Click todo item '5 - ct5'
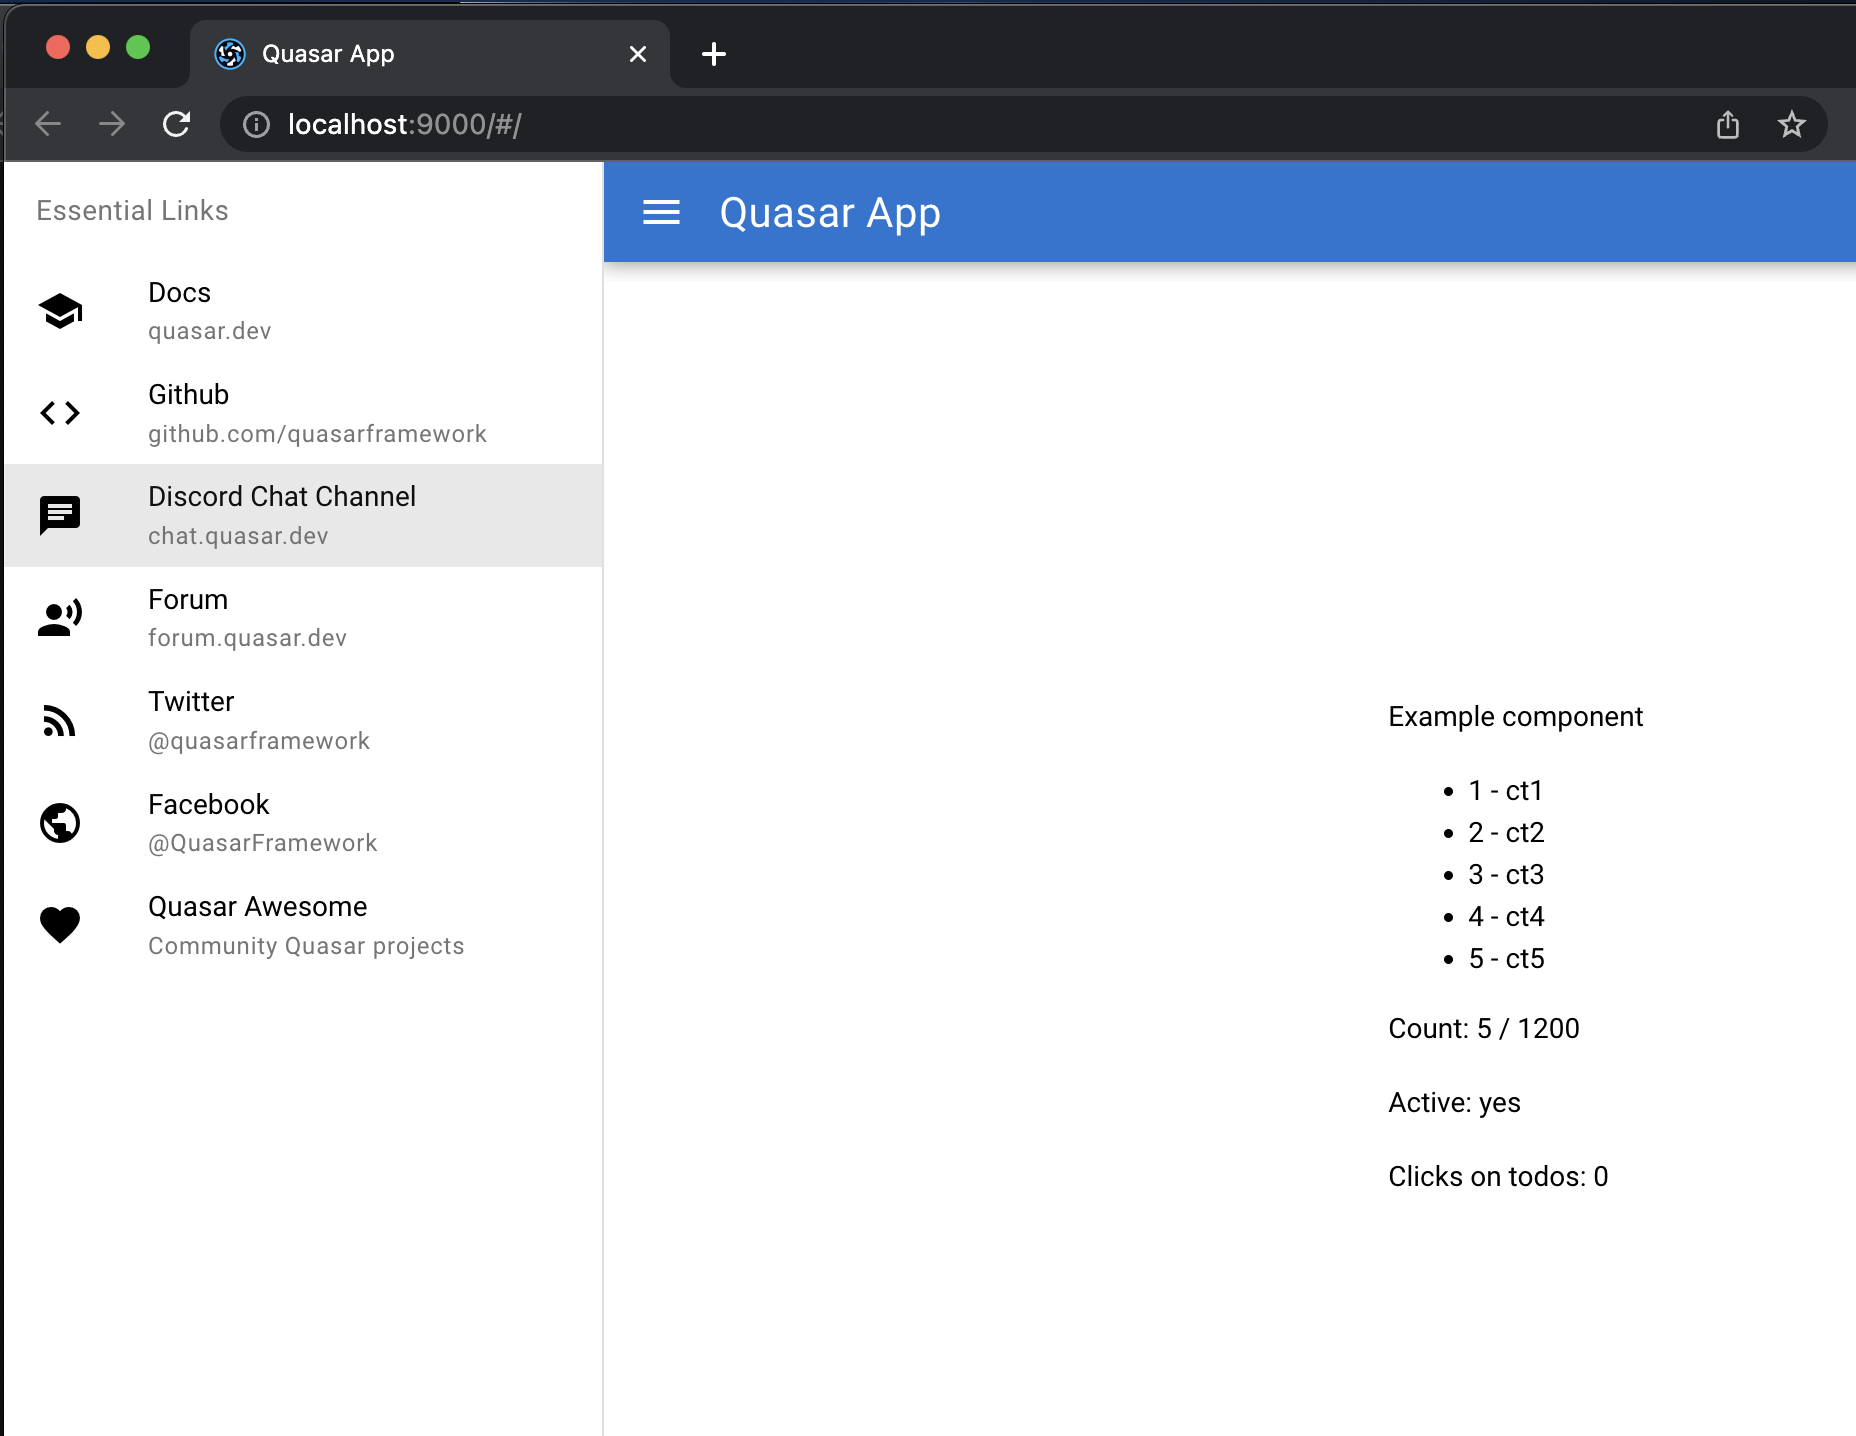The width and height of the screenshot is (1856, 1436). pyautogui.click(x=1506, y=959)
